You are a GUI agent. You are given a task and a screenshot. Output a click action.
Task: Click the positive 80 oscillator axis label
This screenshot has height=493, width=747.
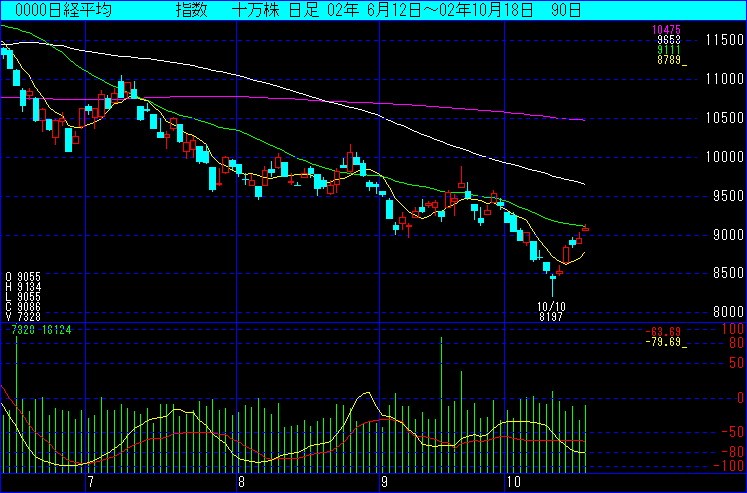click(737, 343)
